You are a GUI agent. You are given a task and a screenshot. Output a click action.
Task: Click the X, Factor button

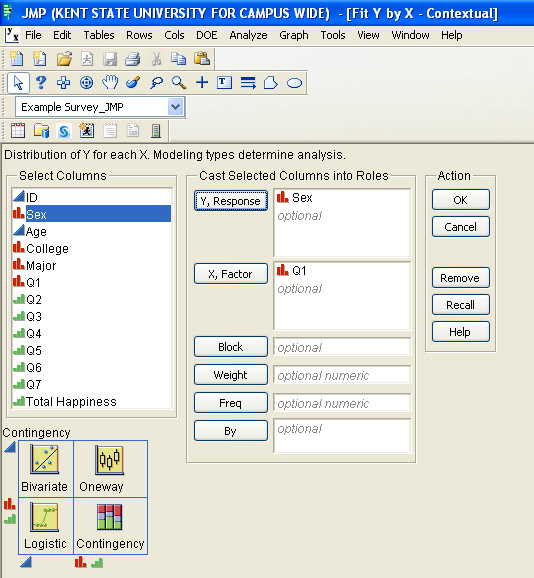tap(231, 274)
